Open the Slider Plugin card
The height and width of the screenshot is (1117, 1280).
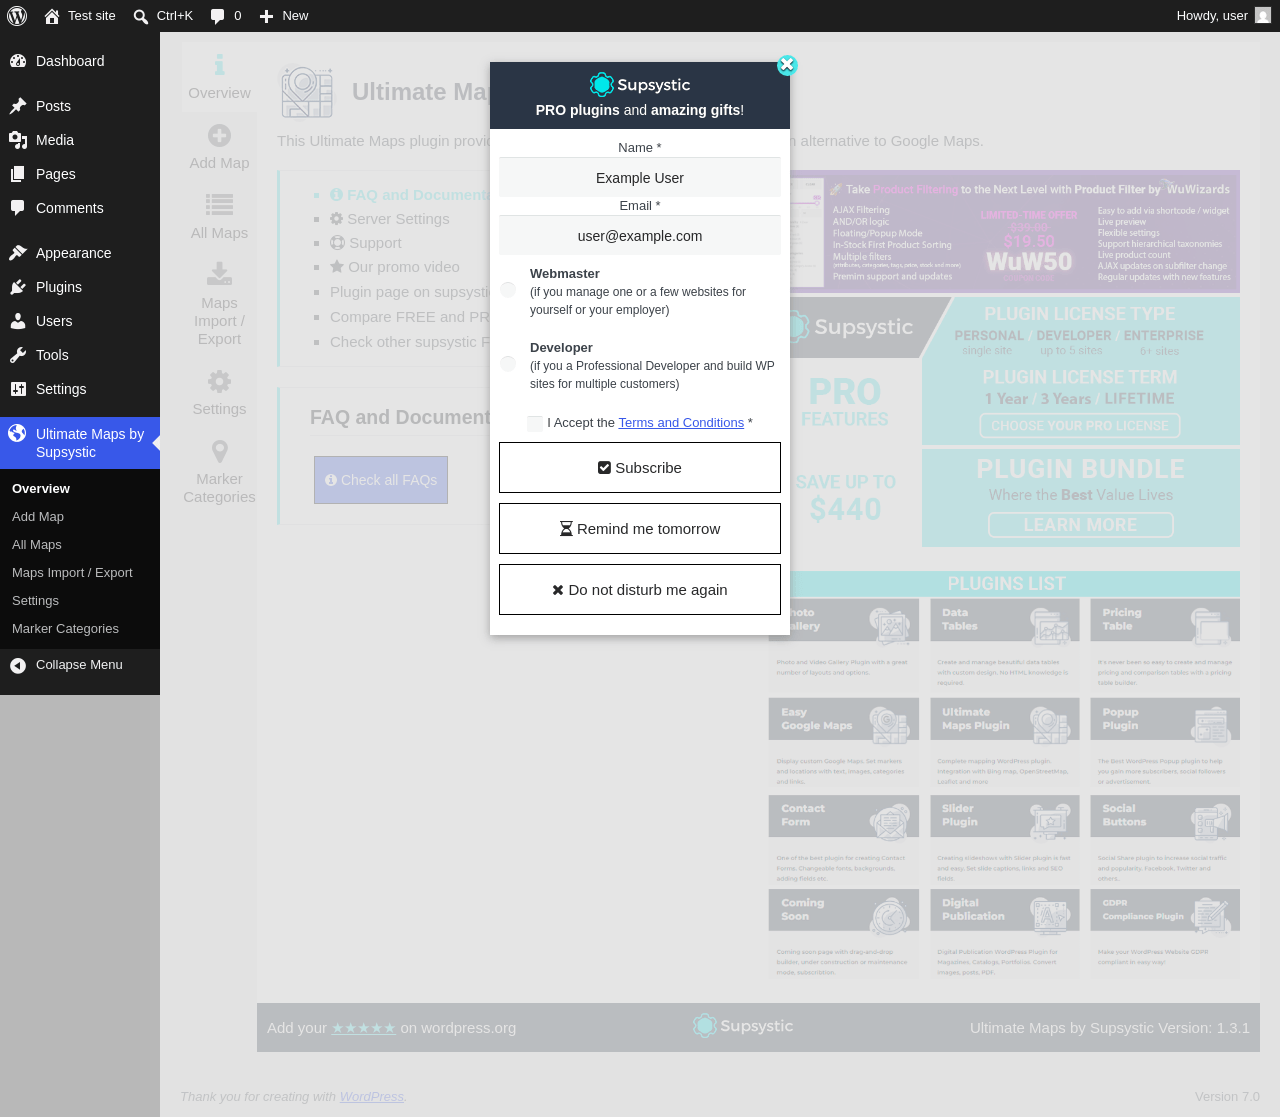tap(1005, 840)
